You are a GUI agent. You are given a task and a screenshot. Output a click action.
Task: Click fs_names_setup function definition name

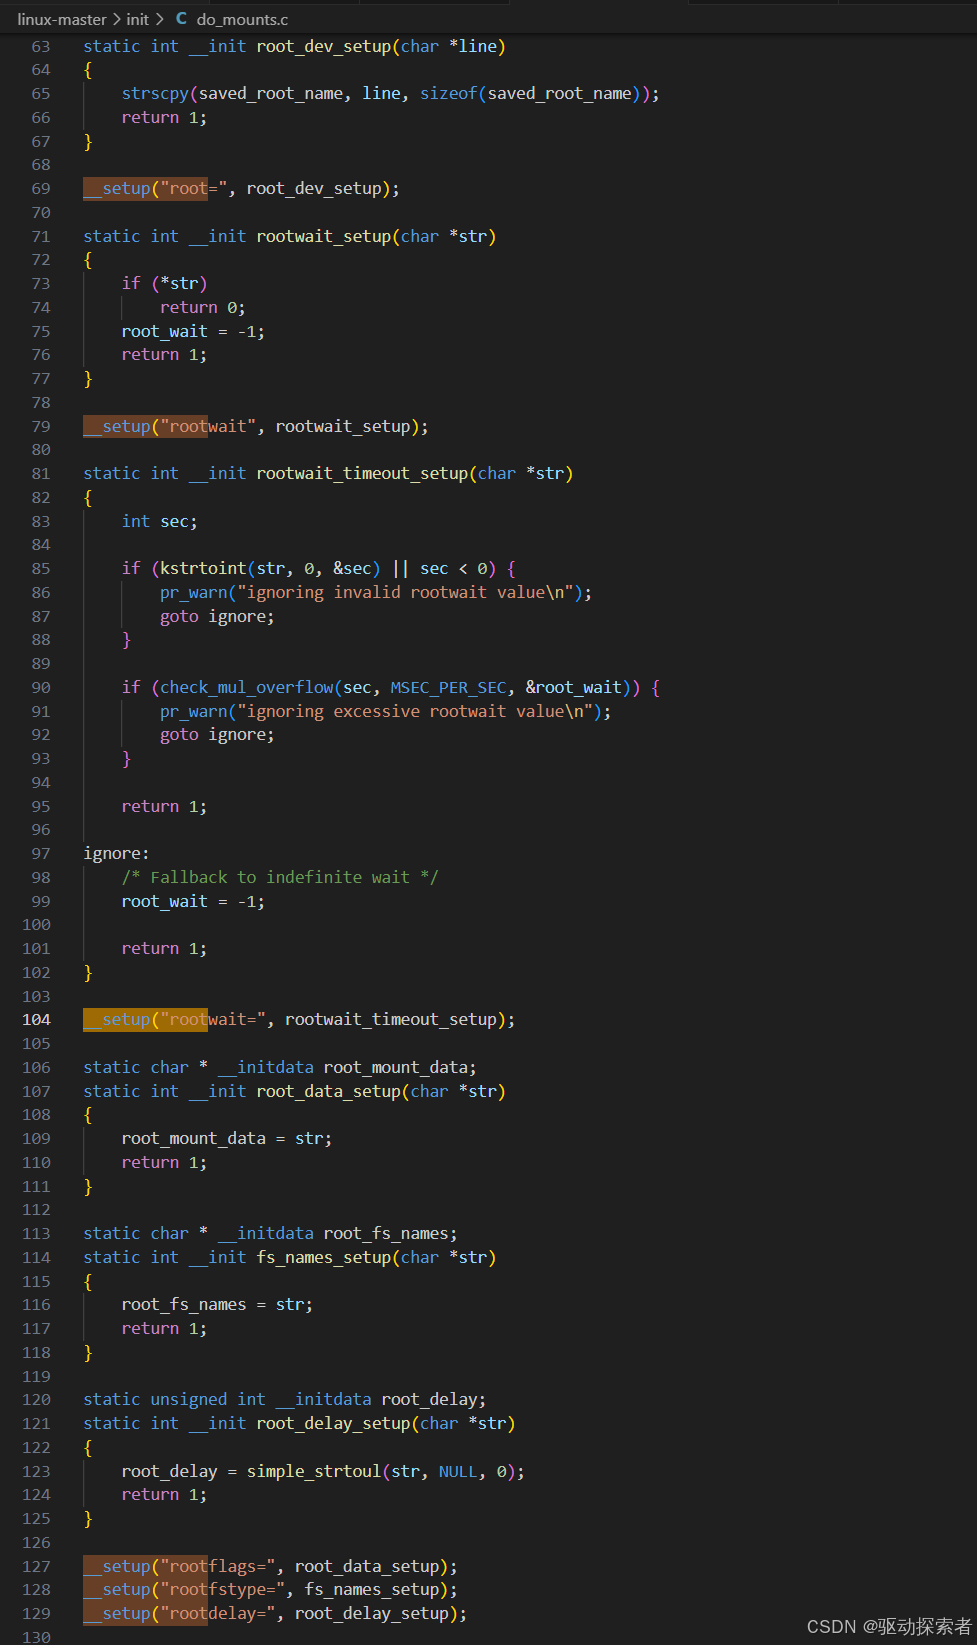(324, 1257)
